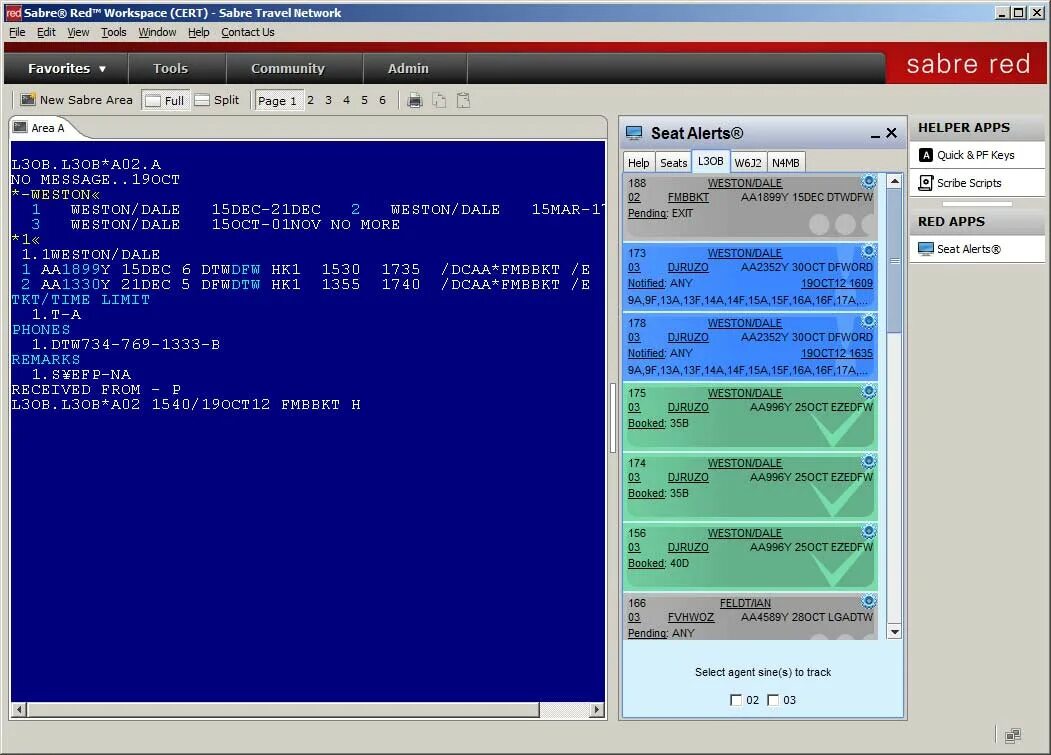This screenshot has width=1051, height=755.
Task: Select the Split view layout icon
Action: (202, 100)
